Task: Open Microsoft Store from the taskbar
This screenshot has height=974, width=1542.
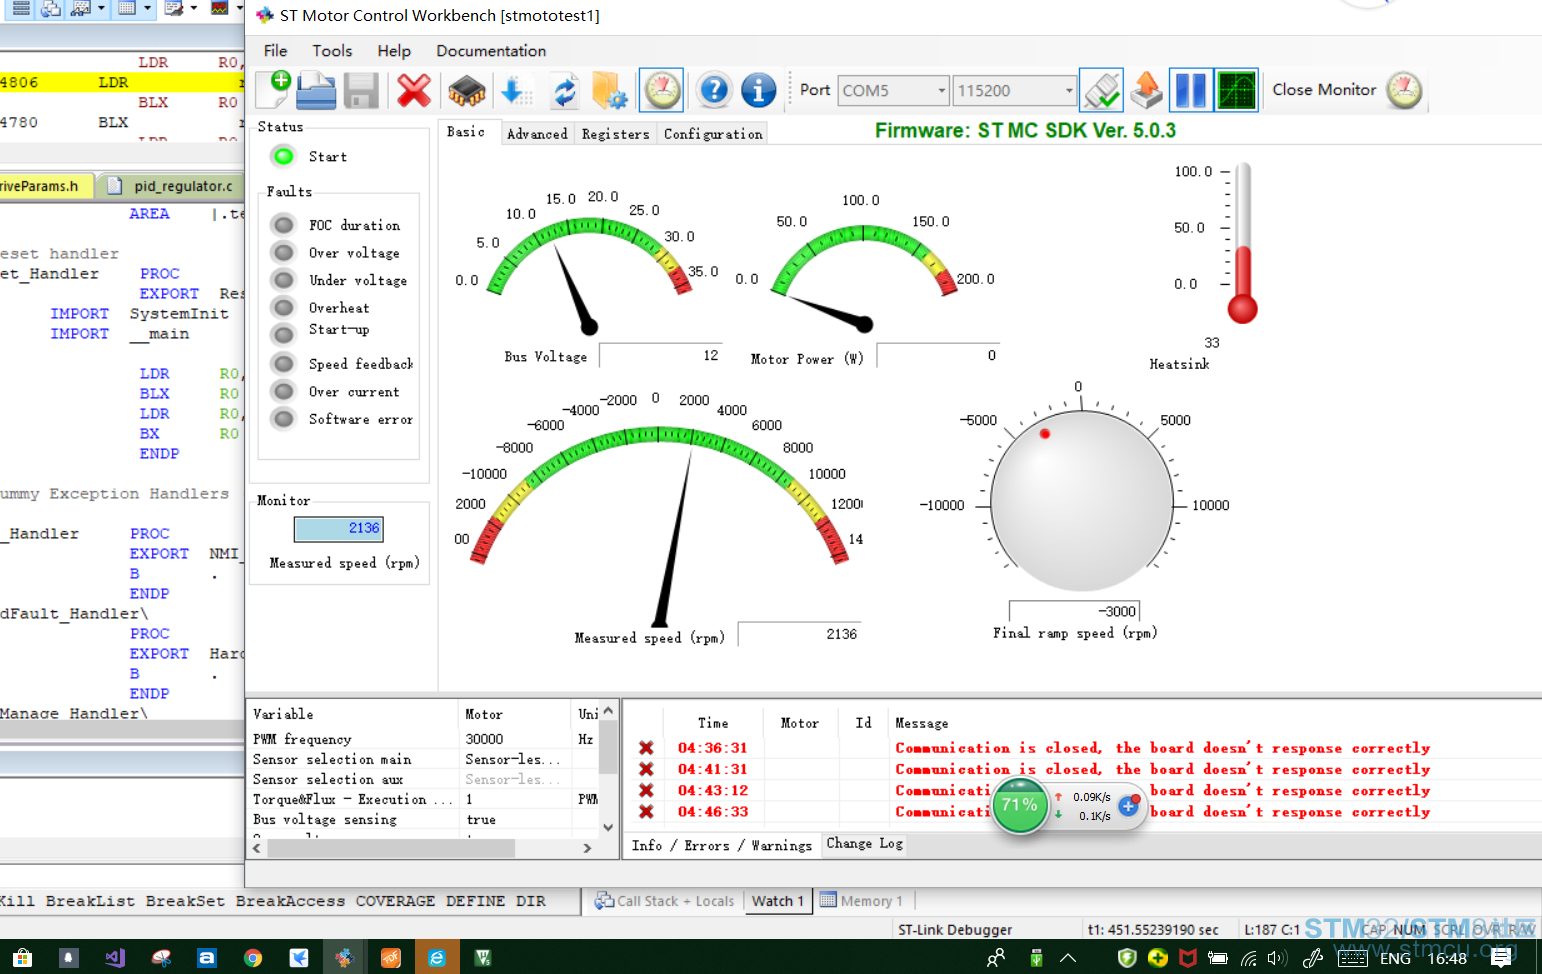Action: click(22, 958)
